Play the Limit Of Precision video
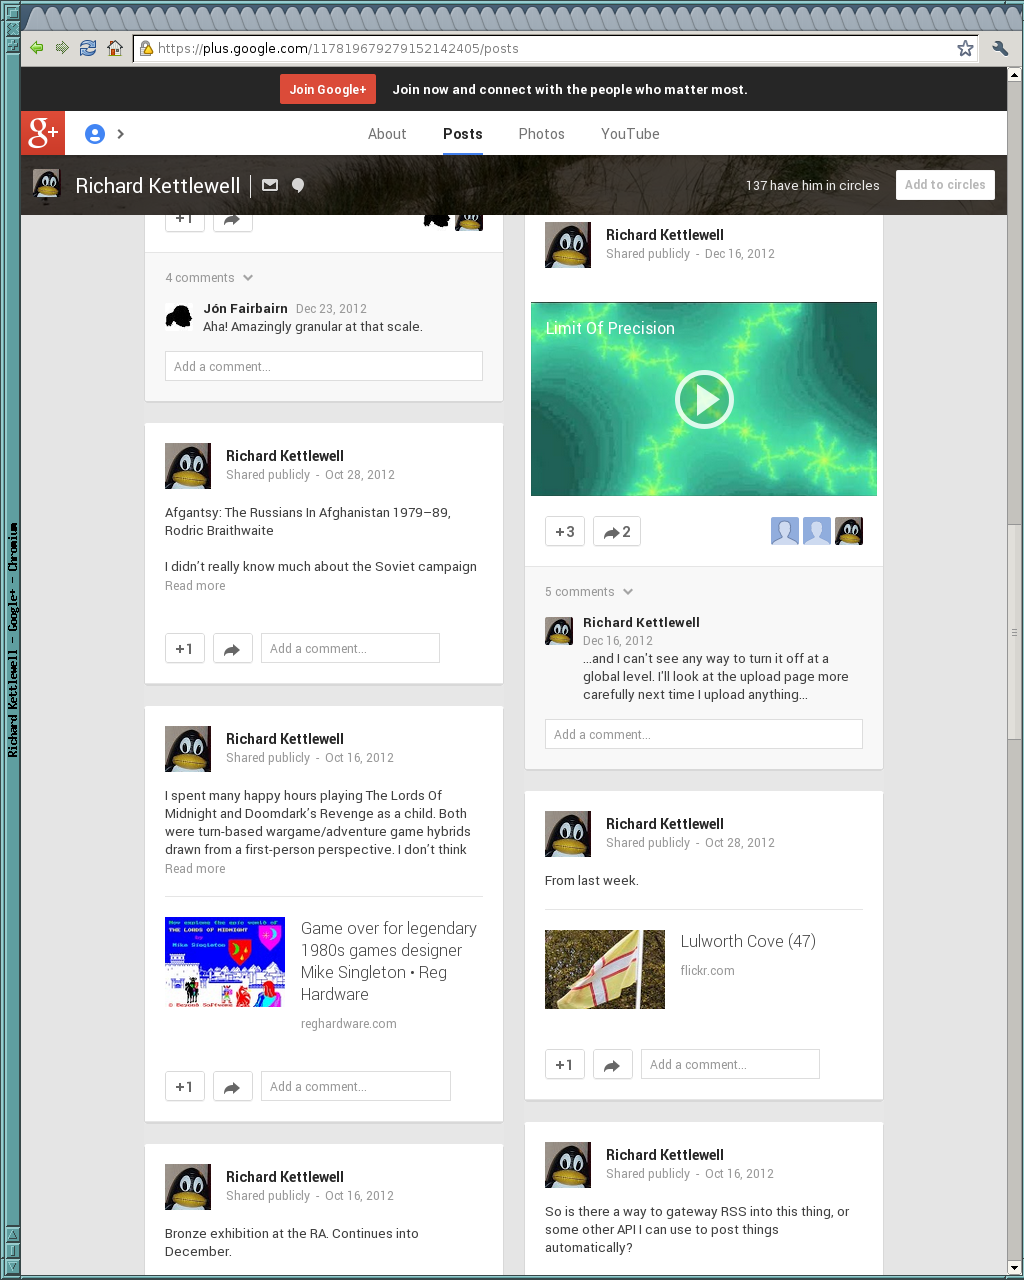1024x1280 pixels. point(704,399)
